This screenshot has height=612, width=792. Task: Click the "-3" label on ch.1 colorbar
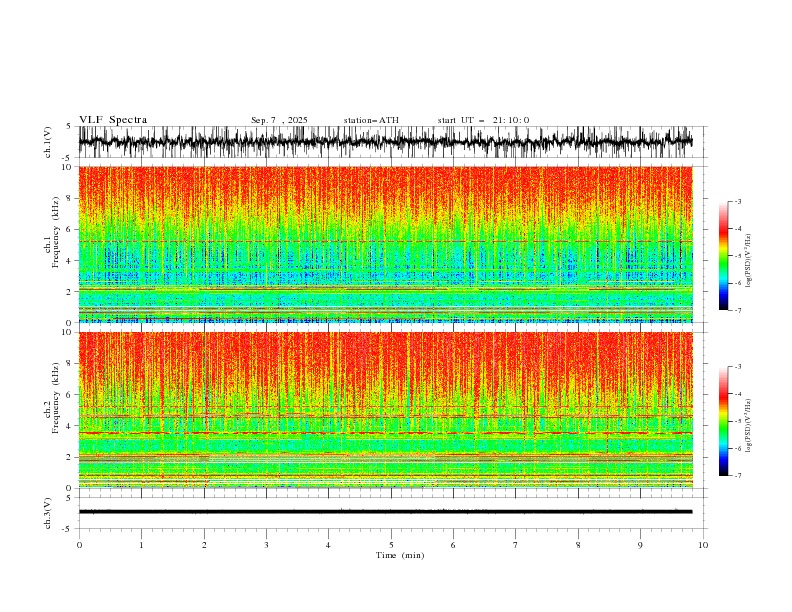(737, 201)
